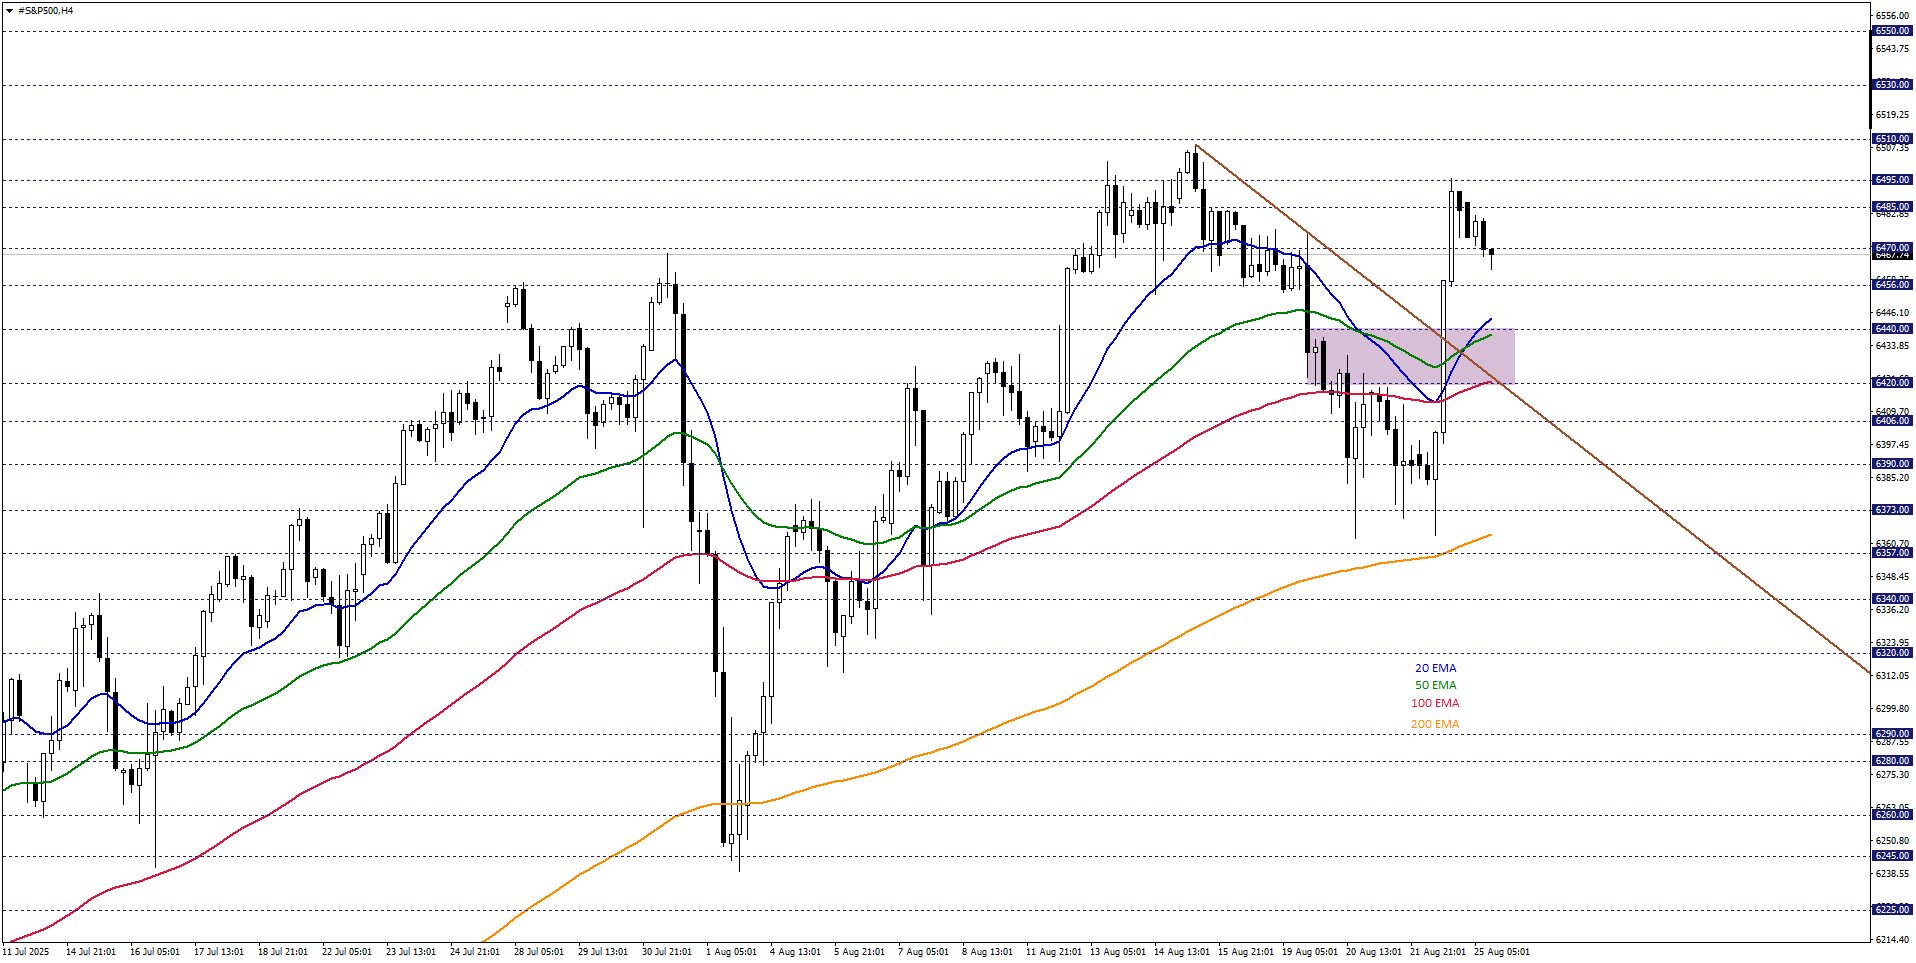Click the 29 Jul 13:01 time axis label
The width and height of the screenshot is (1916, 963).
coord(603,952)
